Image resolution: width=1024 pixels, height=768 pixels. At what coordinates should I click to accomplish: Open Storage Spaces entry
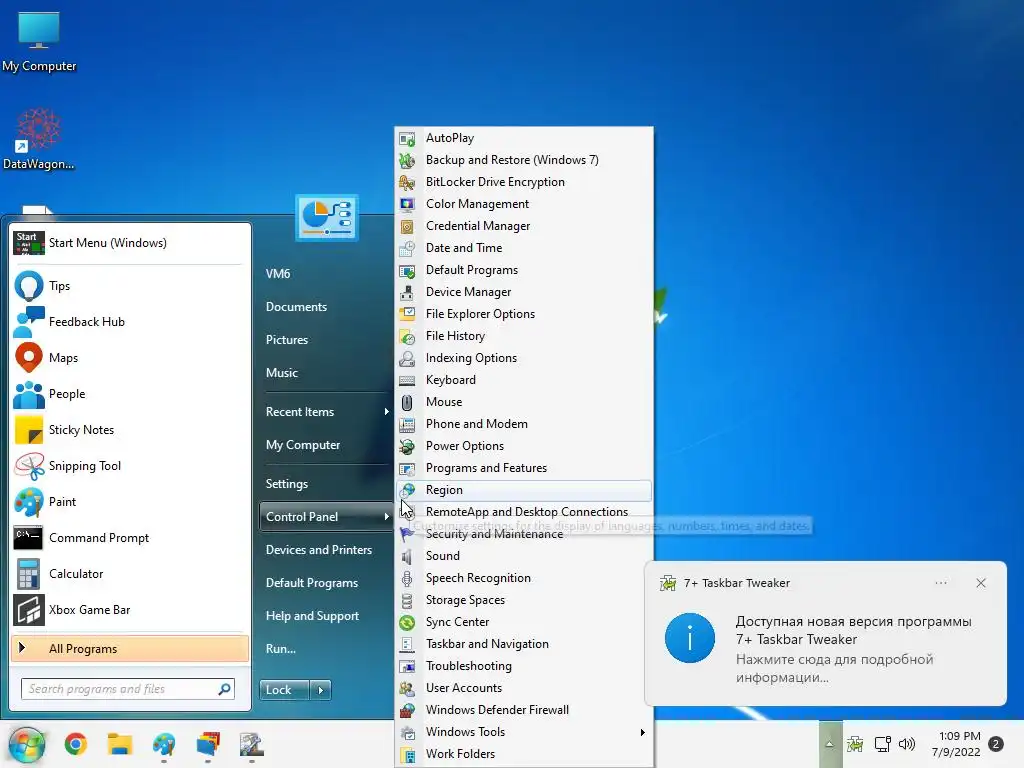(x=524, y=600)
